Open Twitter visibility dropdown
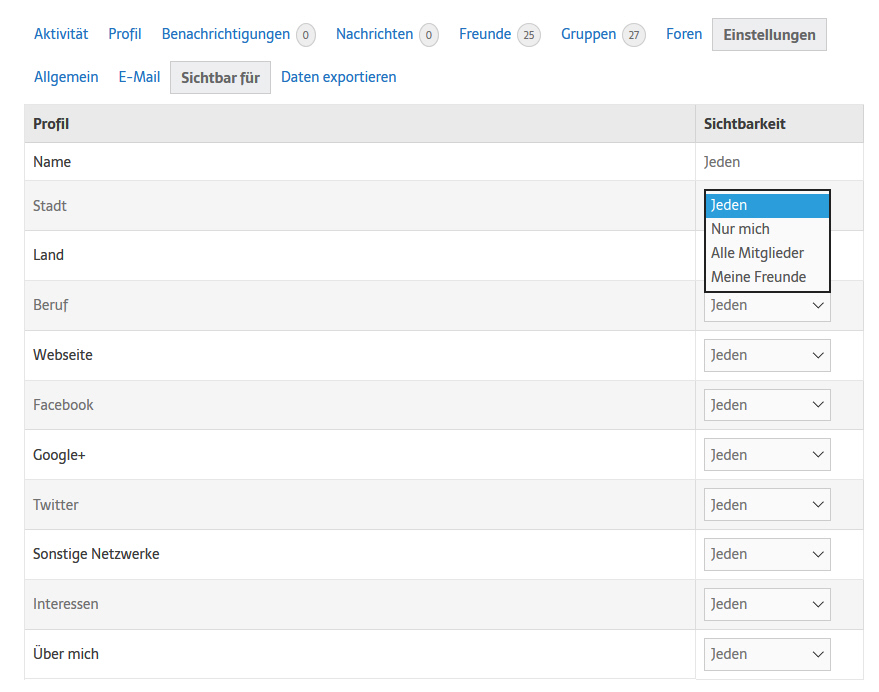This screenshot has height=692, width=879. (767, 505)
